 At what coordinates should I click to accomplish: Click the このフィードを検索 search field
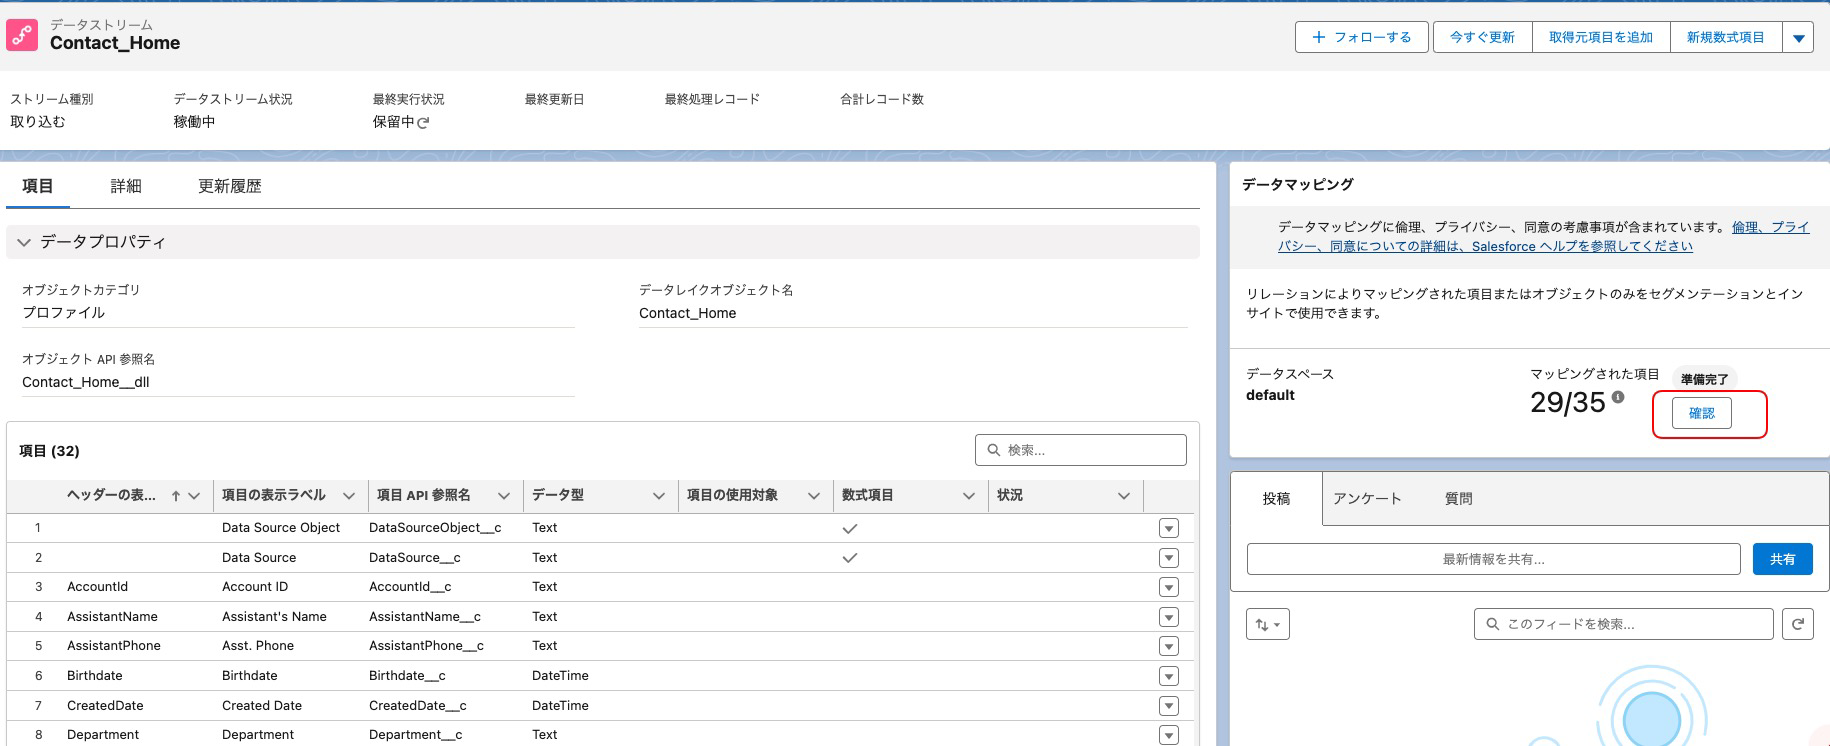tap(1624, 624)
